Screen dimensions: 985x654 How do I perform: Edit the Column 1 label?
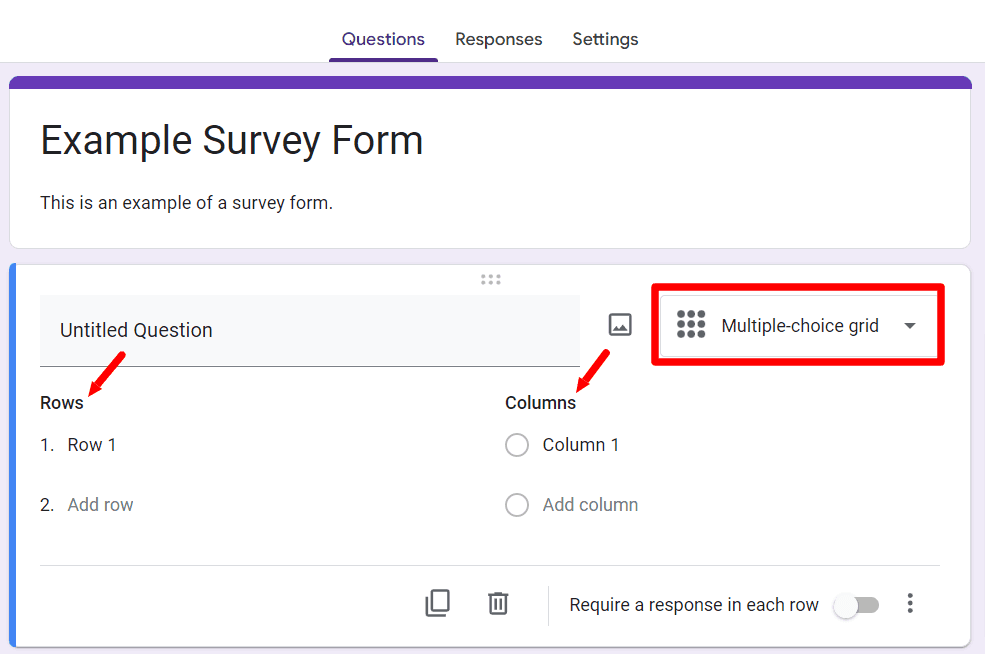click(x=581, y=445)
